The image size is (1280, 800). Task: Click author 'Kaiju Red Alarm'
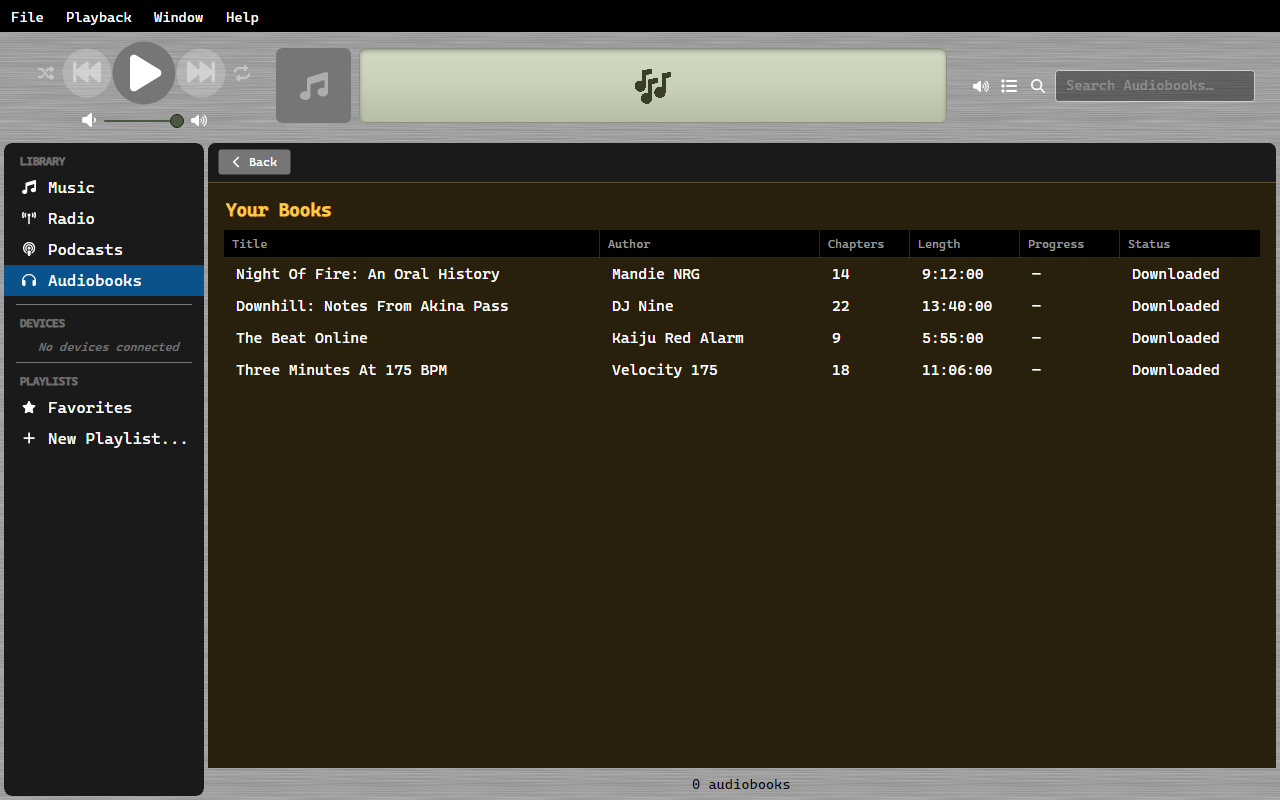[678, 338]
